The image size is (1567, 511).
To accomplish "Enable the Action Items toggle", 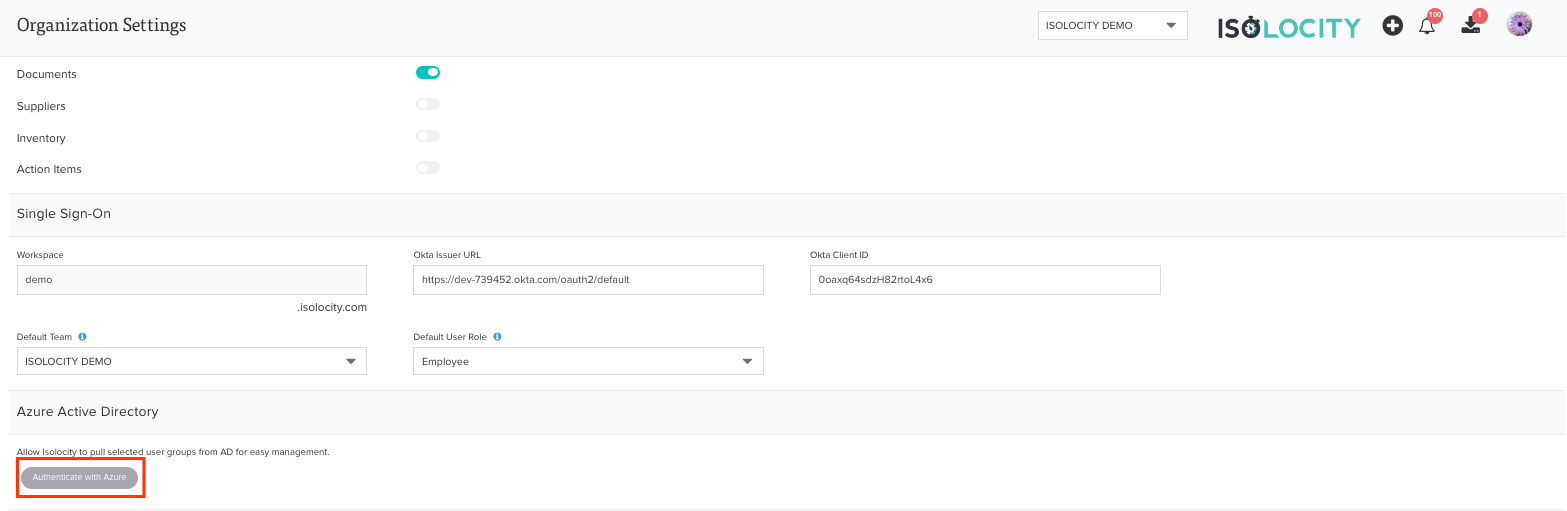I will 428,168.
